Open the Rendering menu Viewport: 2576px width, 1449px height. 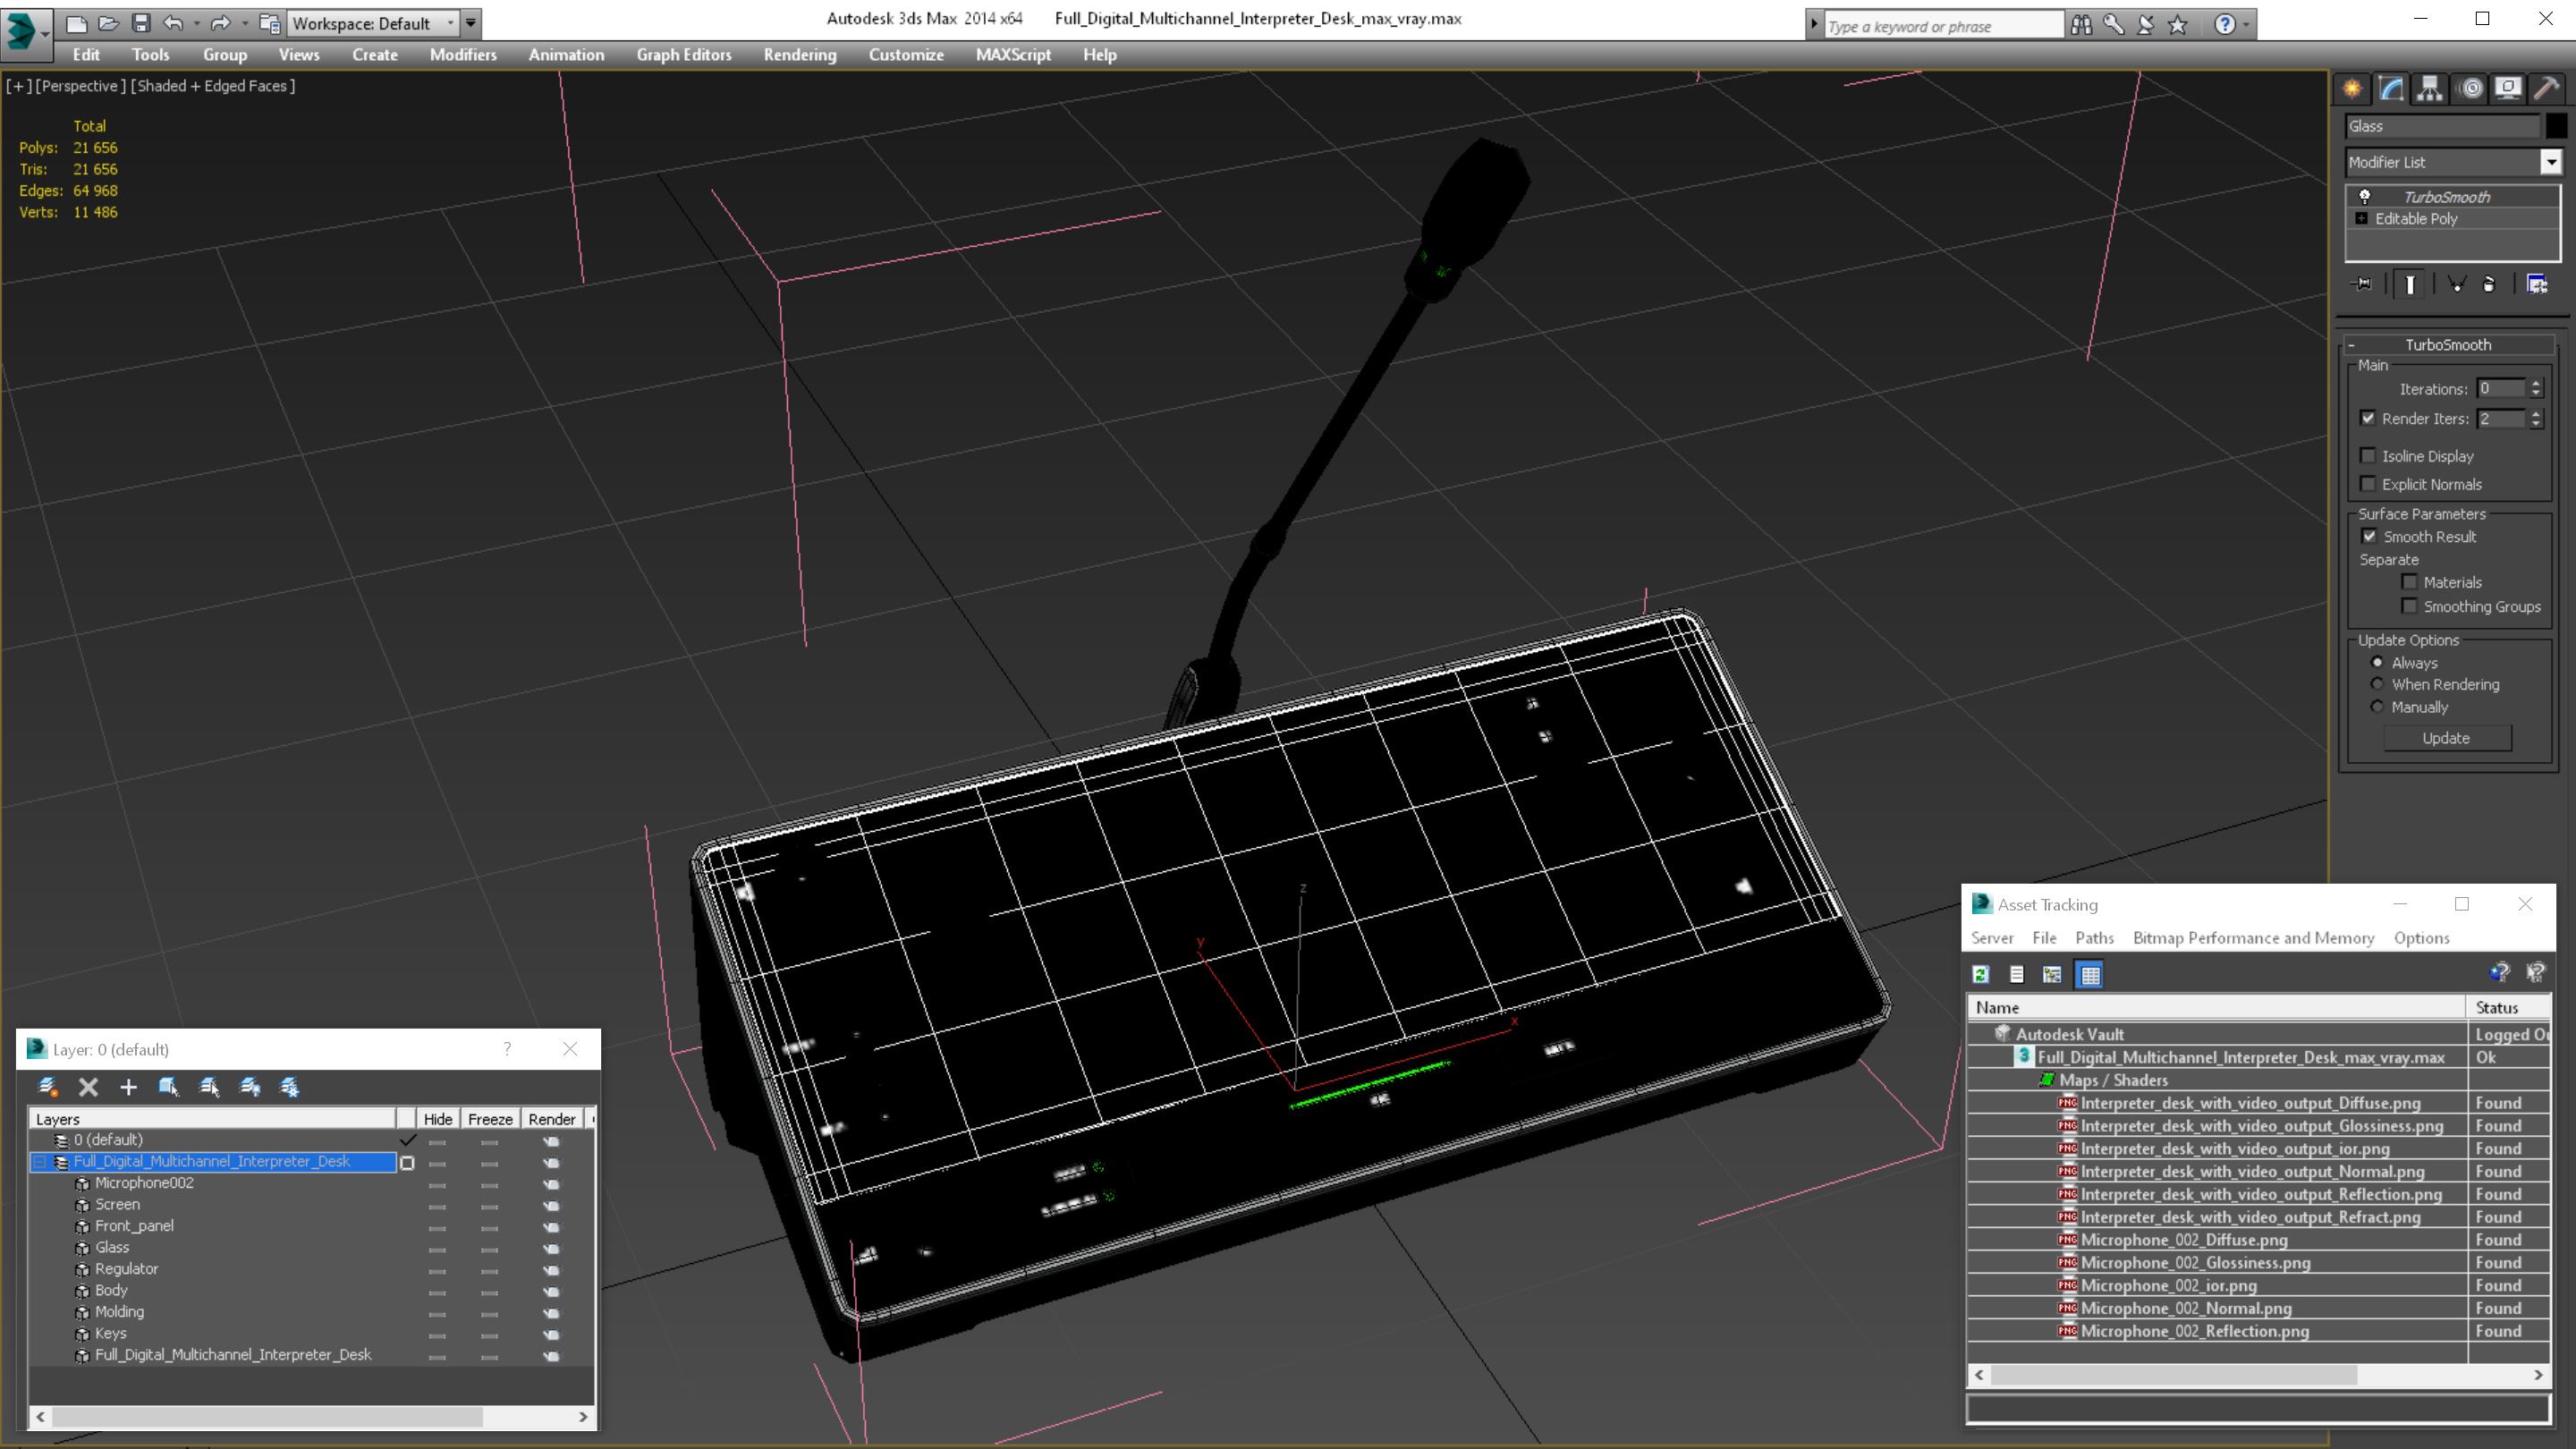coord(800,55)
